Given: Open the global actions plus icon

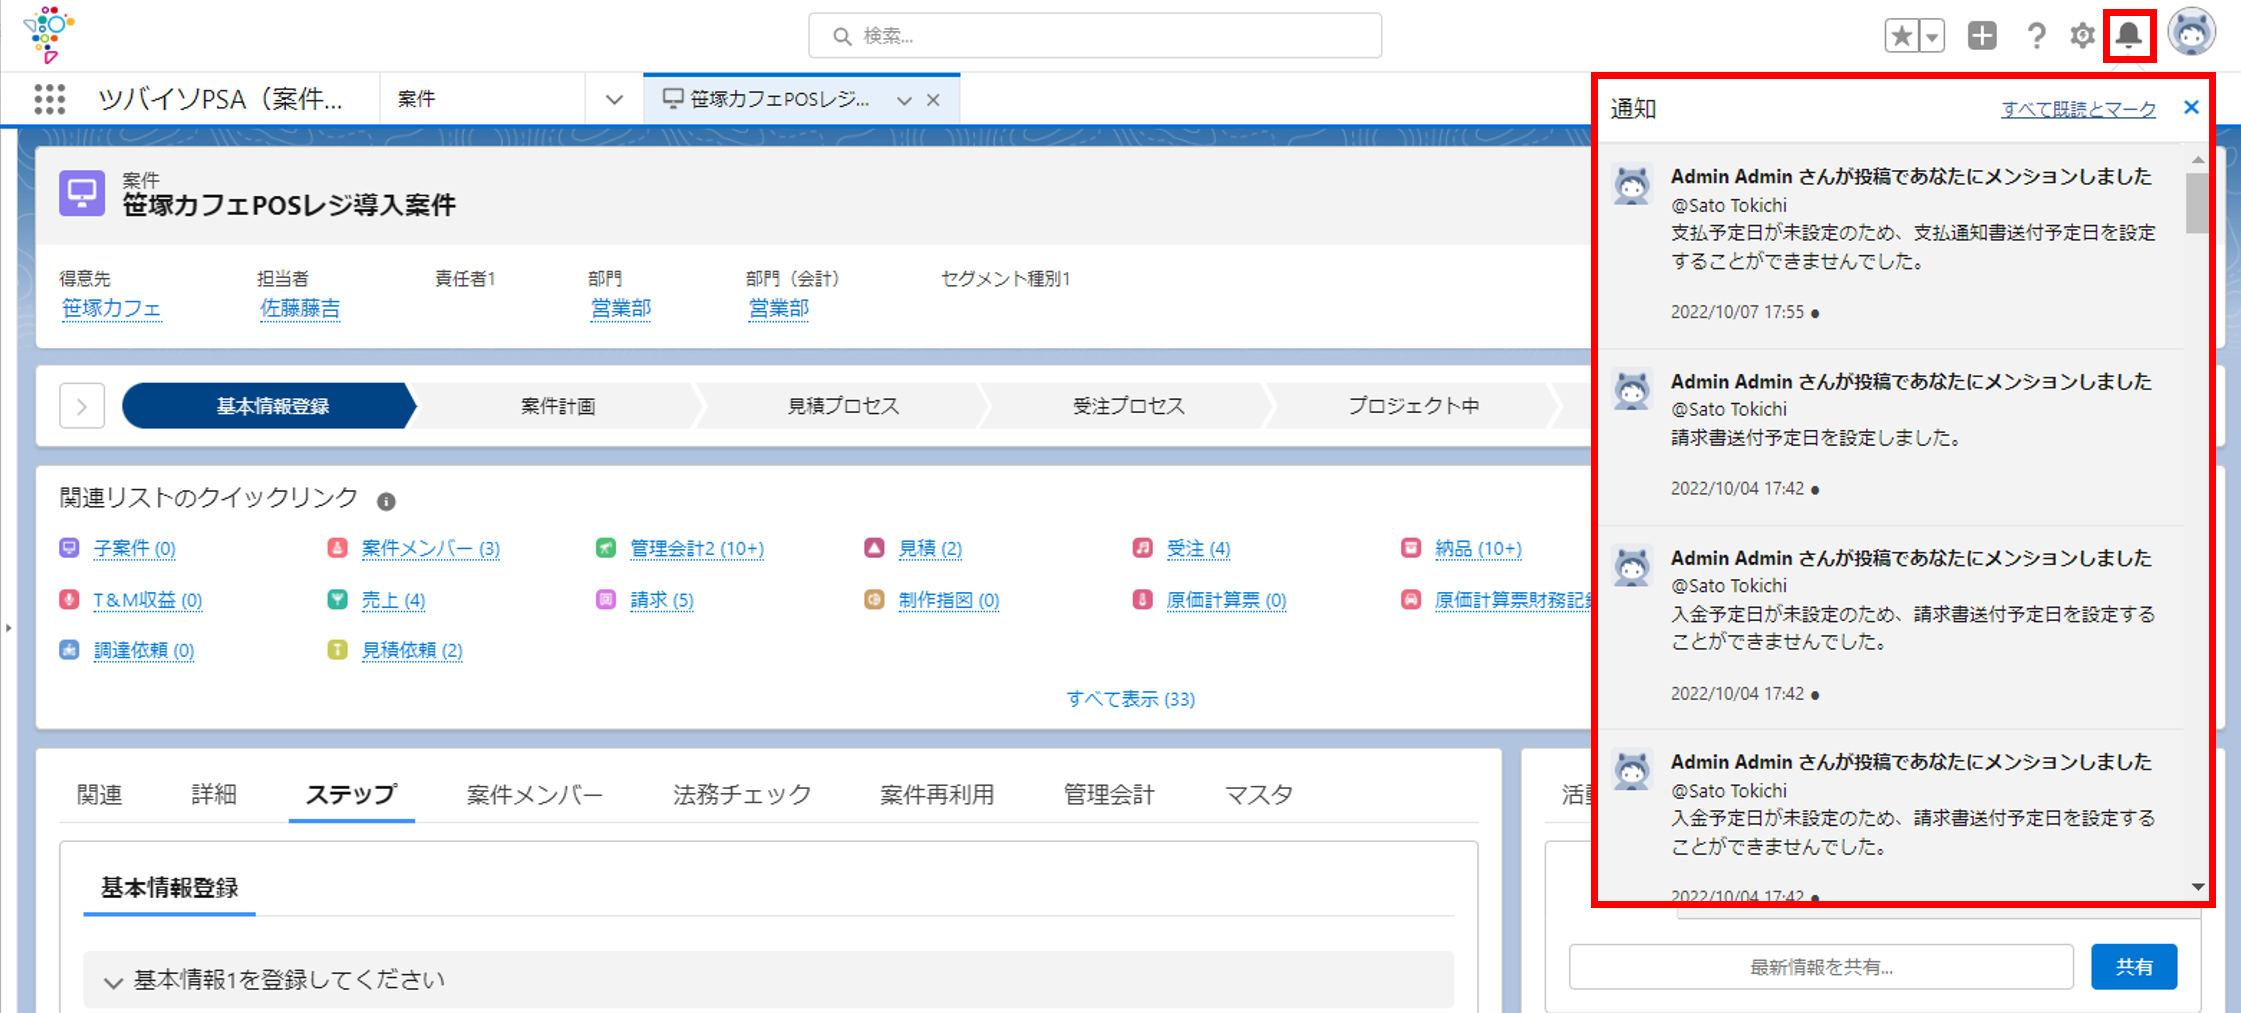Looking at the screenshot, I should [x=1982, y=36].
